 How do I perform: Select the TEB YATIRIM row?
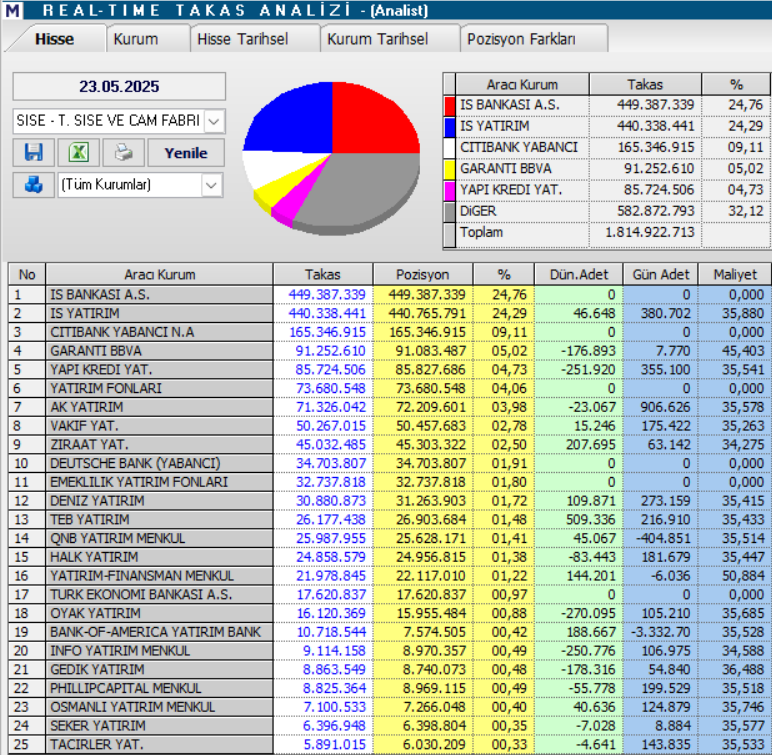click(389, 520)
